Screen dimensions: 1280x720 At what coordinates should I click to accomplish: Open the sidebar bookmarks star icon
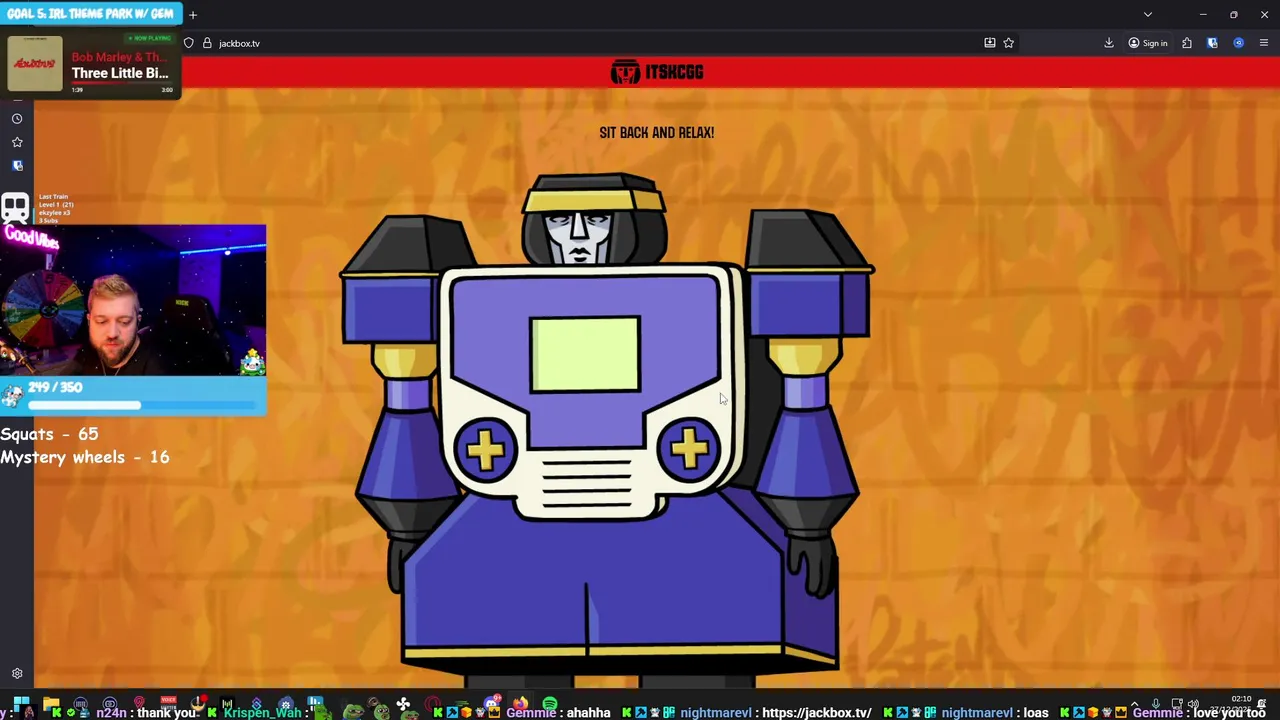pyautogui.click(x=17, y=142)
